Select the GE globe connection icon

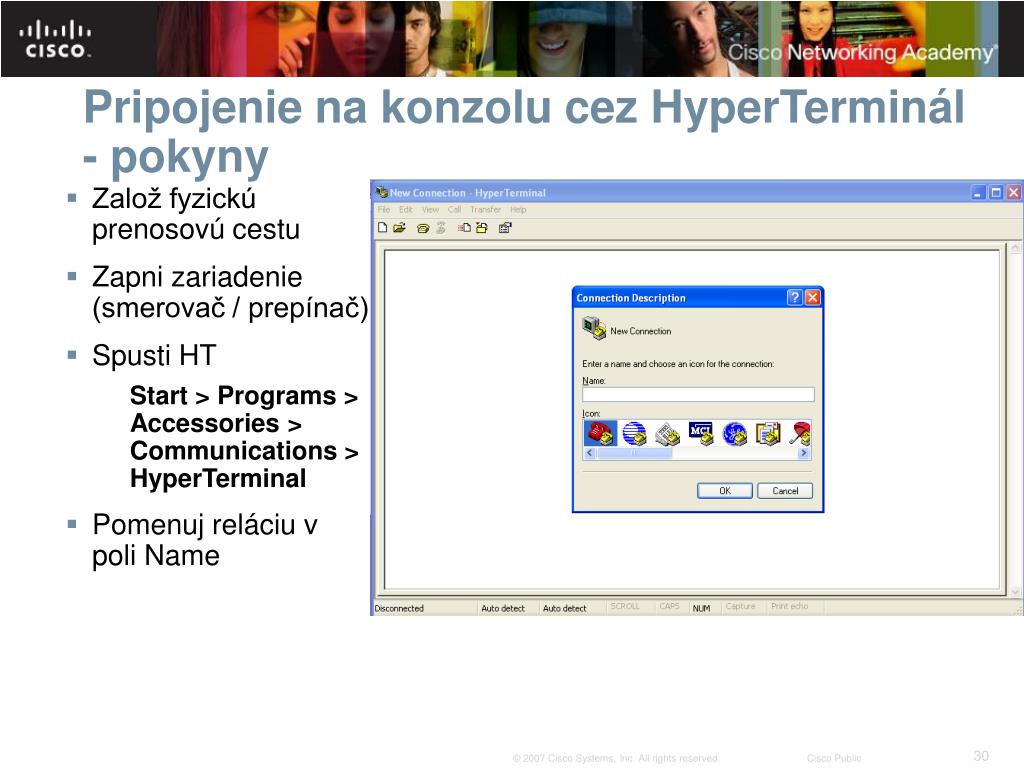[735, 434]
